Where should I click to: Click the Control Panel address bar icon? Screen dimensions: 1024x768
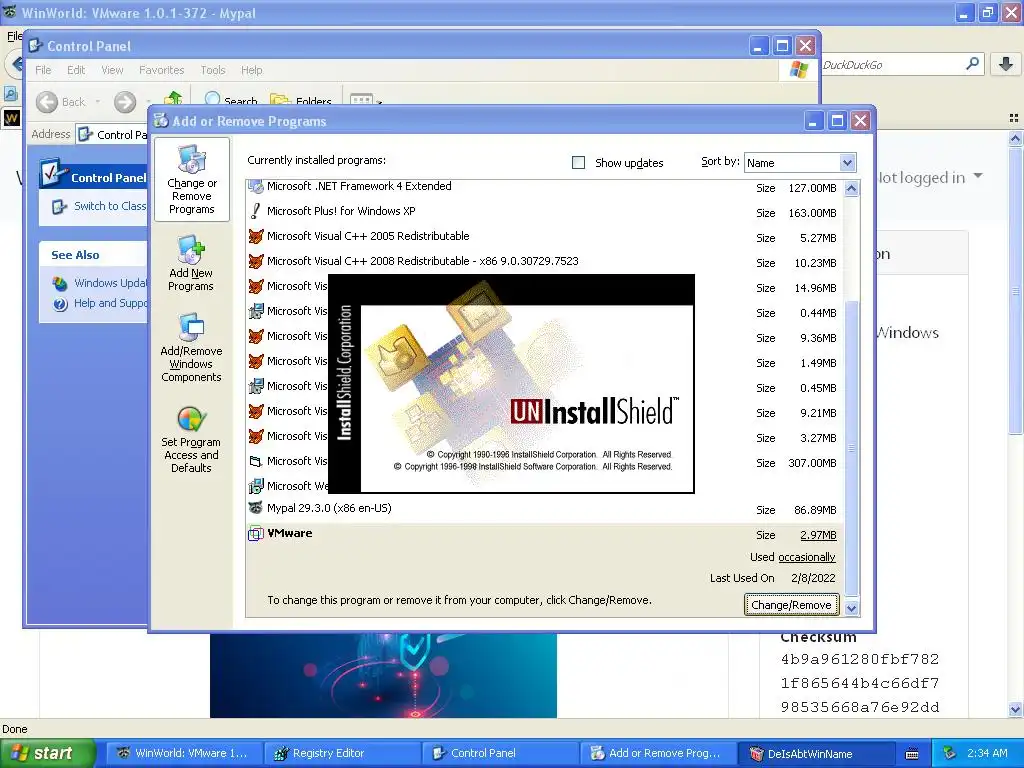pyautogui.click(x=86, y=135)
